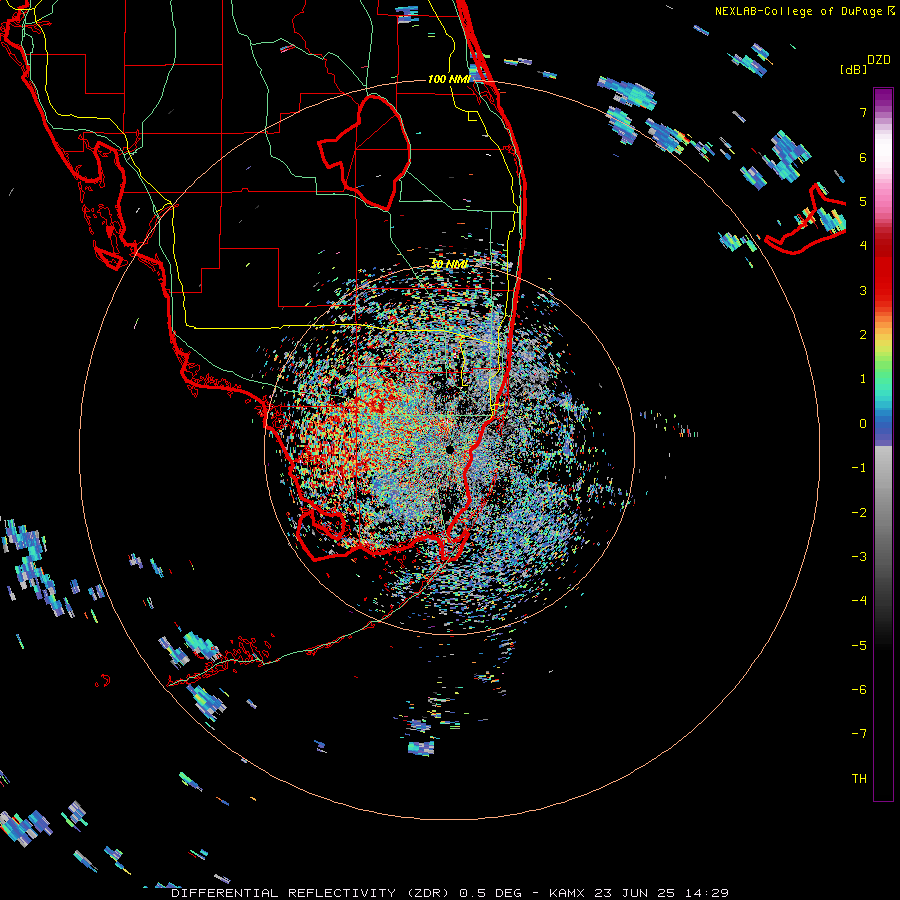This screenshot has height=900, width=900.
Task: Click the 0 label on the scale
Action: [863, 424]
